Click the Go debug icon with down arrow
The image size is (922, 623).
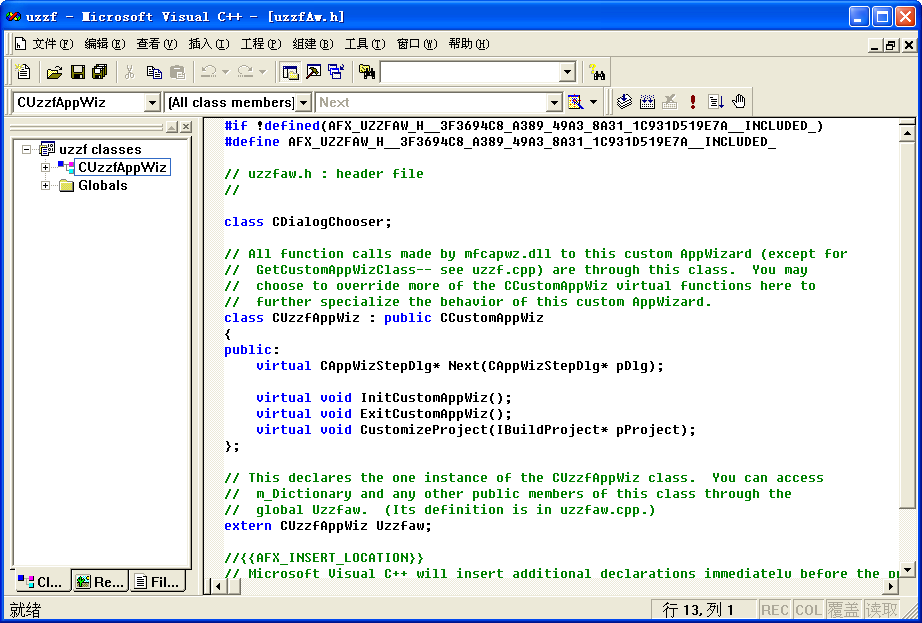(x=716, y=102)
